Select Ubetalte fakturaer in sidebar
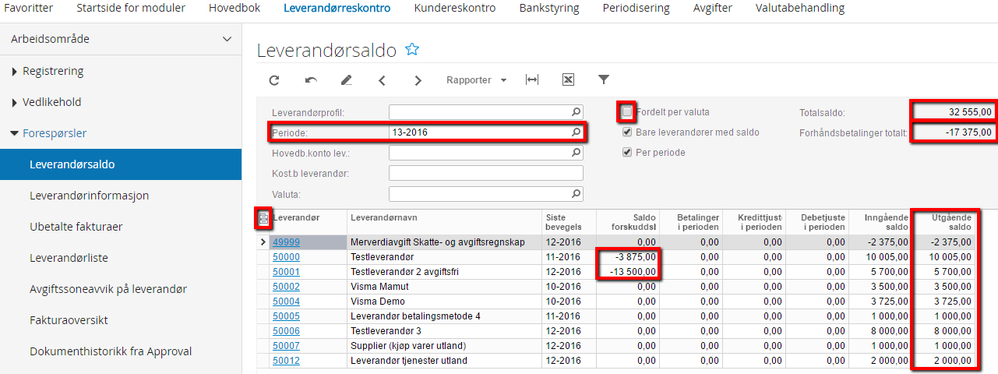Image resolution: width=998 pixels, height=374 pixels. 76,226
